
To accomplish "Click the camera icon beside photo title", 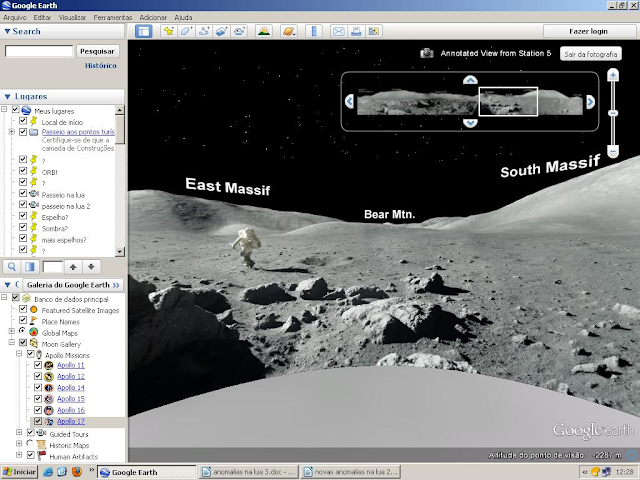I will point(427,53).
